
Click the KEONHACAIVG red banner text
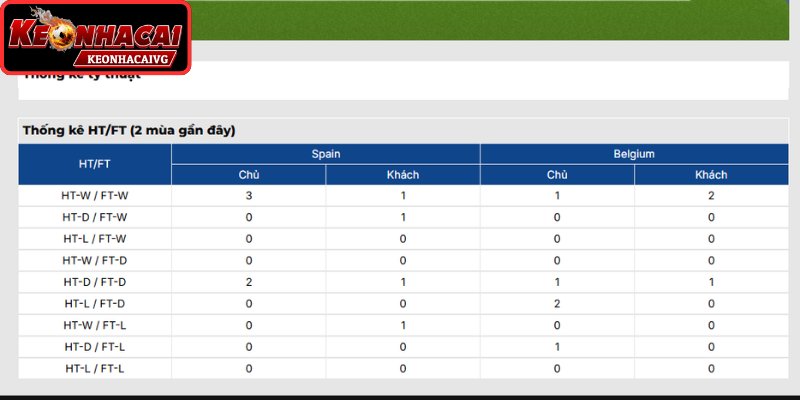coord(128,59)
